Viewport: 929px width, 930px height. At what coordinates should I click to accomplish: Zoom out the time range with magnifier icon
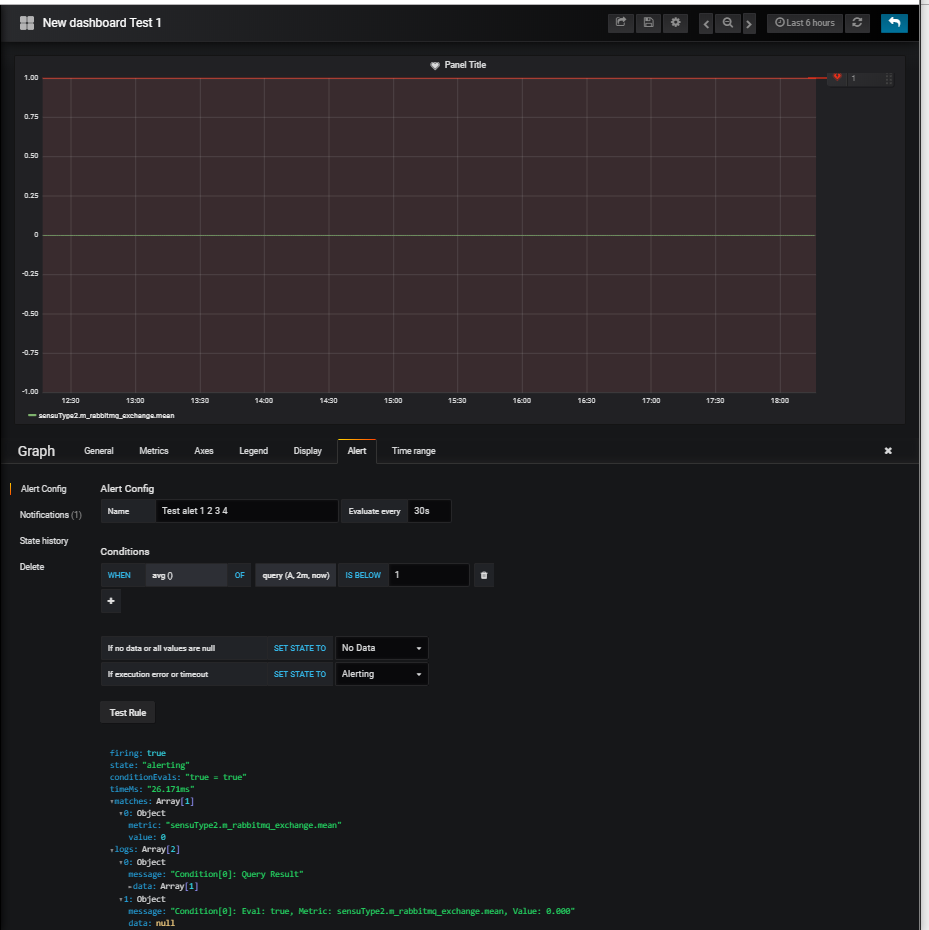(x=727, y=22)
